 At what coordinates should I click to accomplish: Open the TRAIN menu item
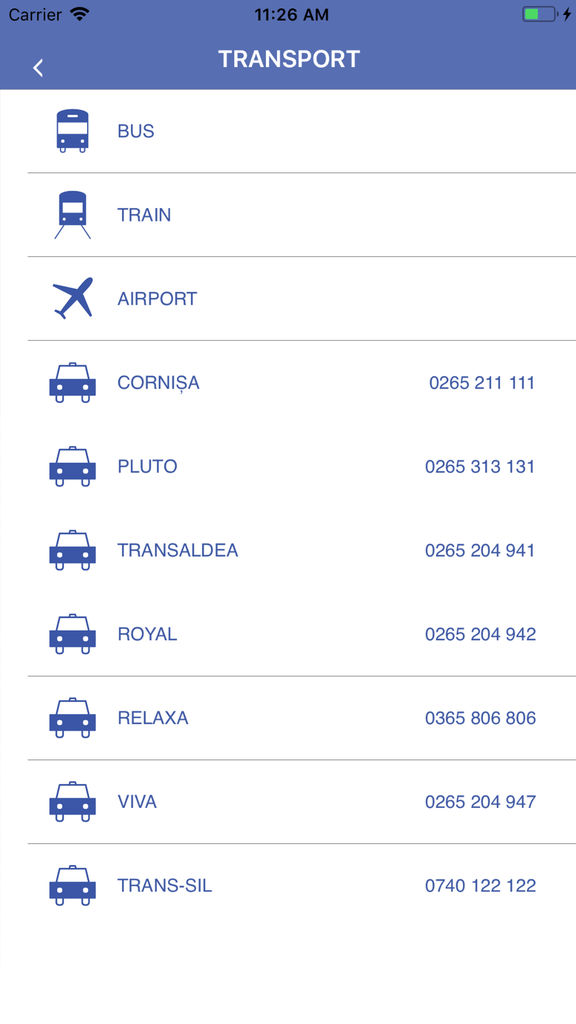(x=301, y=215)
